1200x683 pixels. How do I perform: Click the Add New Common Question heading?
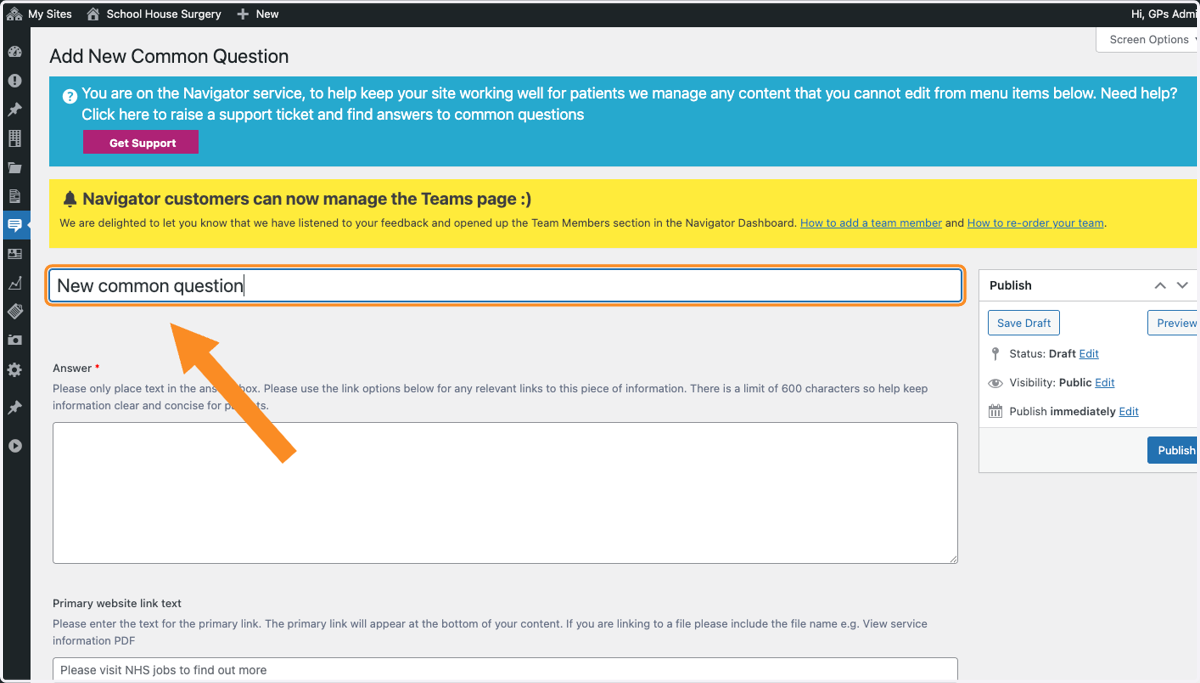tap(169, 56)
